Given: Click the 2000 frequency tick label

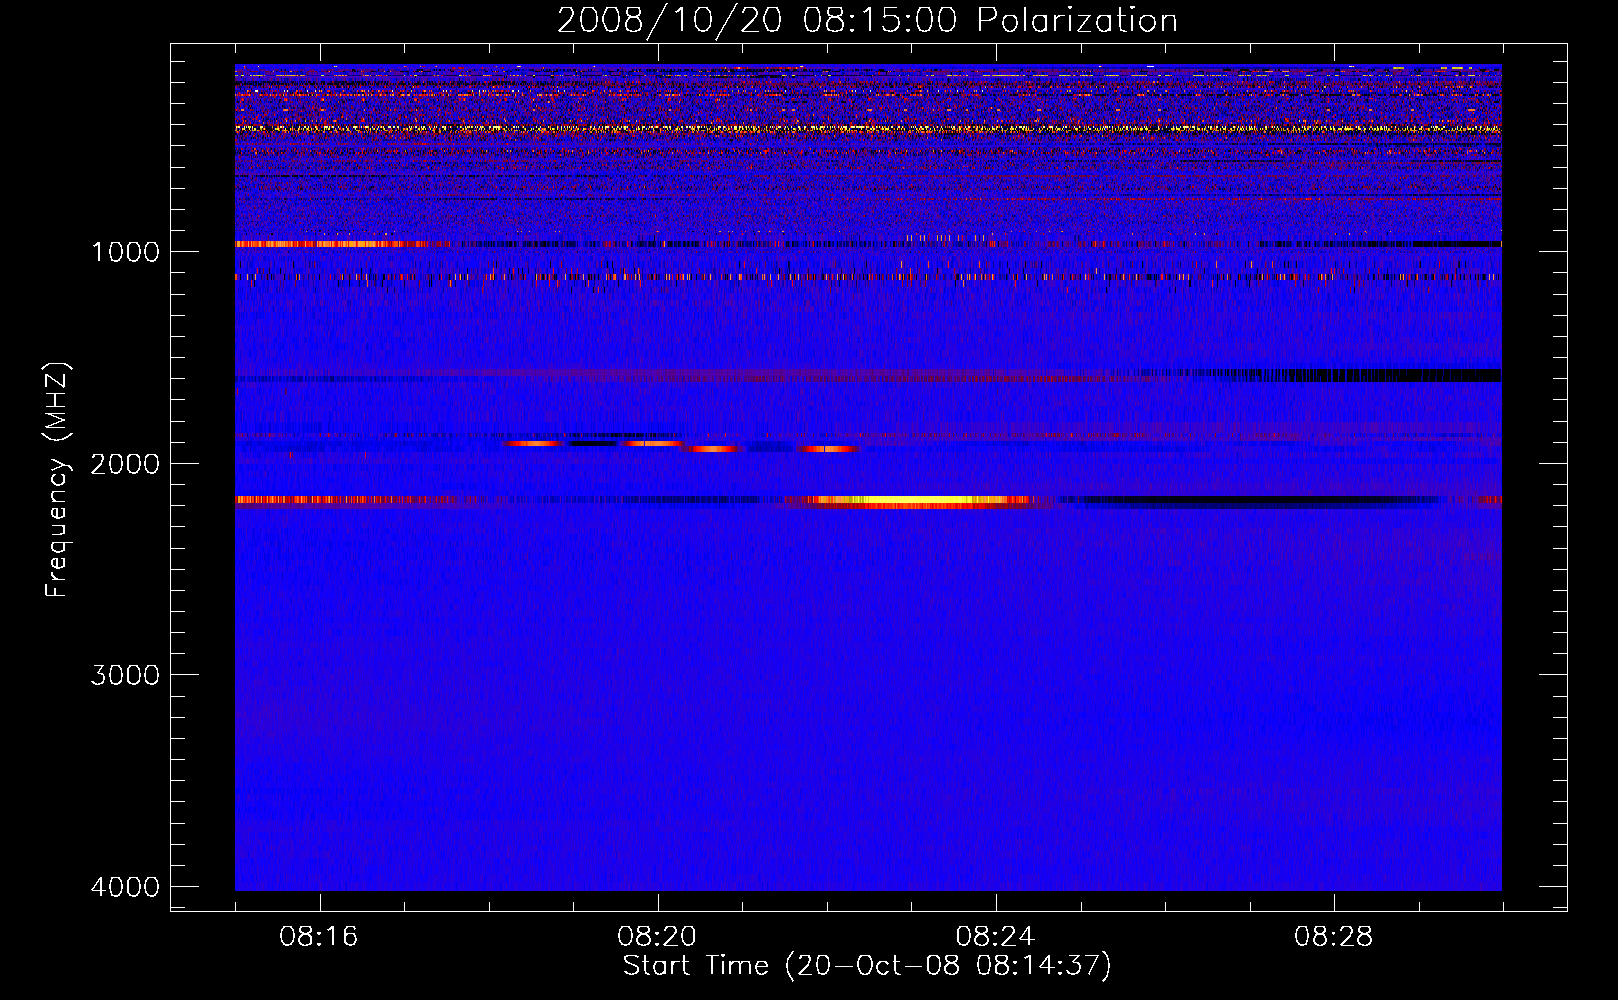Looking at the screenshot, I should tap(125, 464).
